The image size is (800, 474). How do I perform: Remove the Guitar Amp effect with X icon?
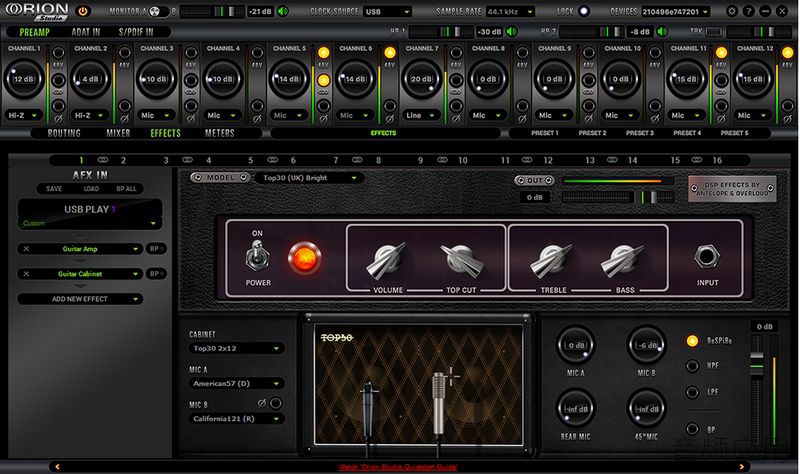(27, 249)
